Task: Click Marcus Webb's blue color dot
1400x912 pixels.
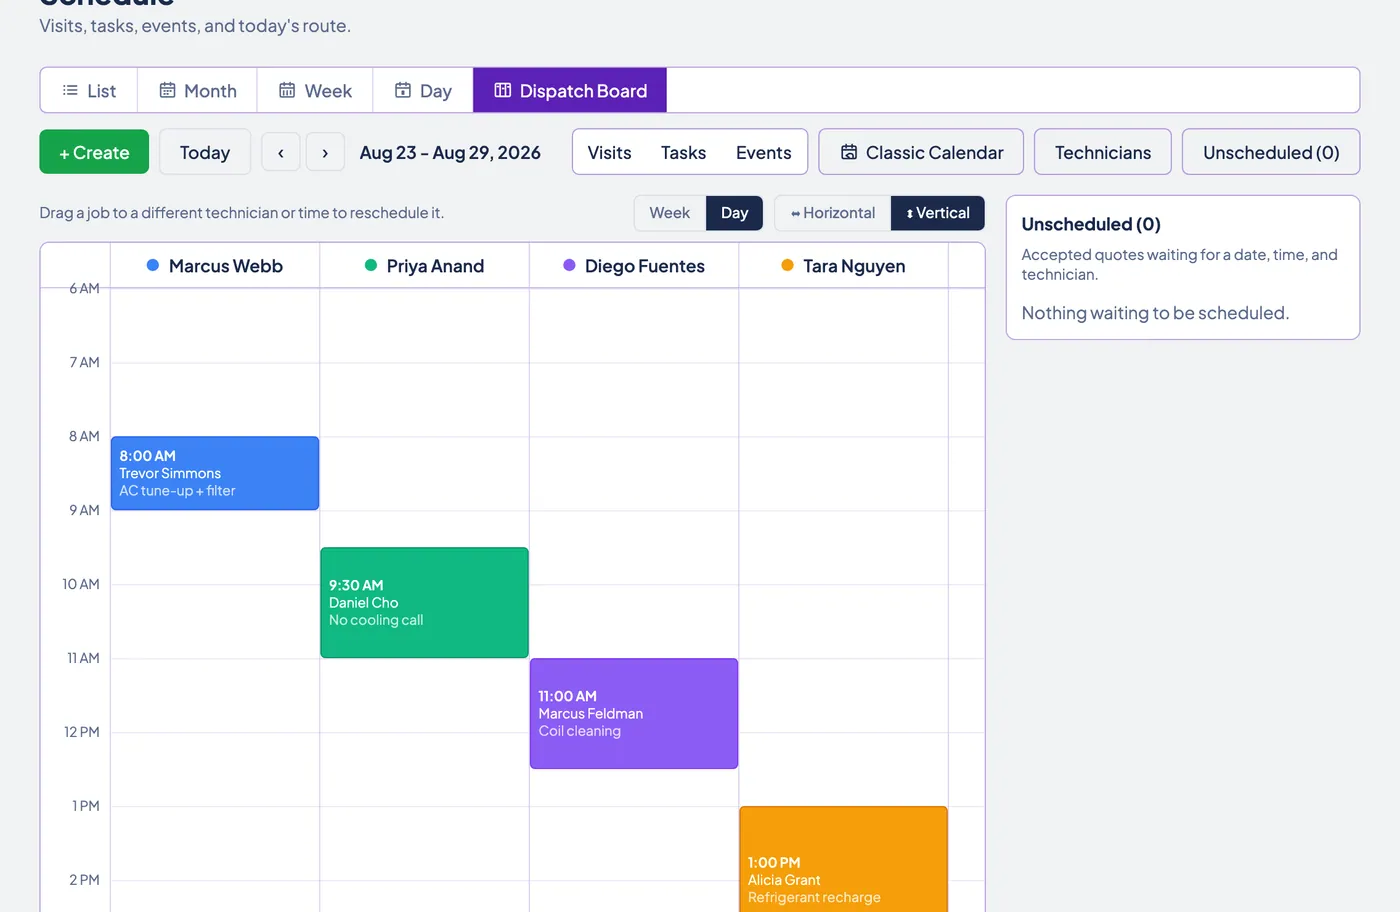Action: pos(153,265)
